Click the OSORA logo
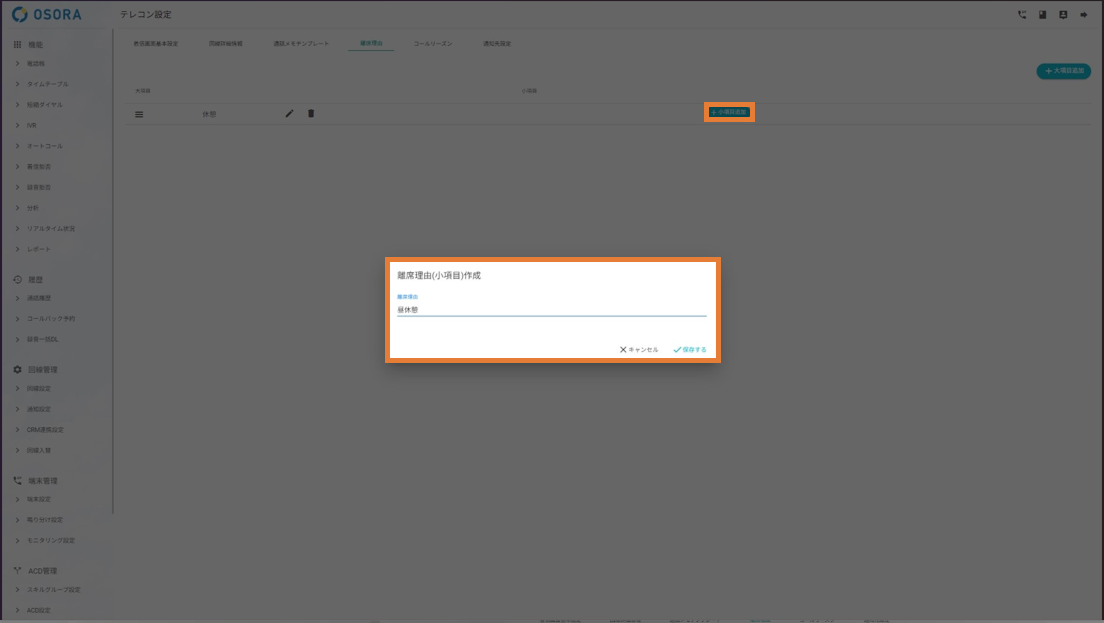 pos(48,15)
